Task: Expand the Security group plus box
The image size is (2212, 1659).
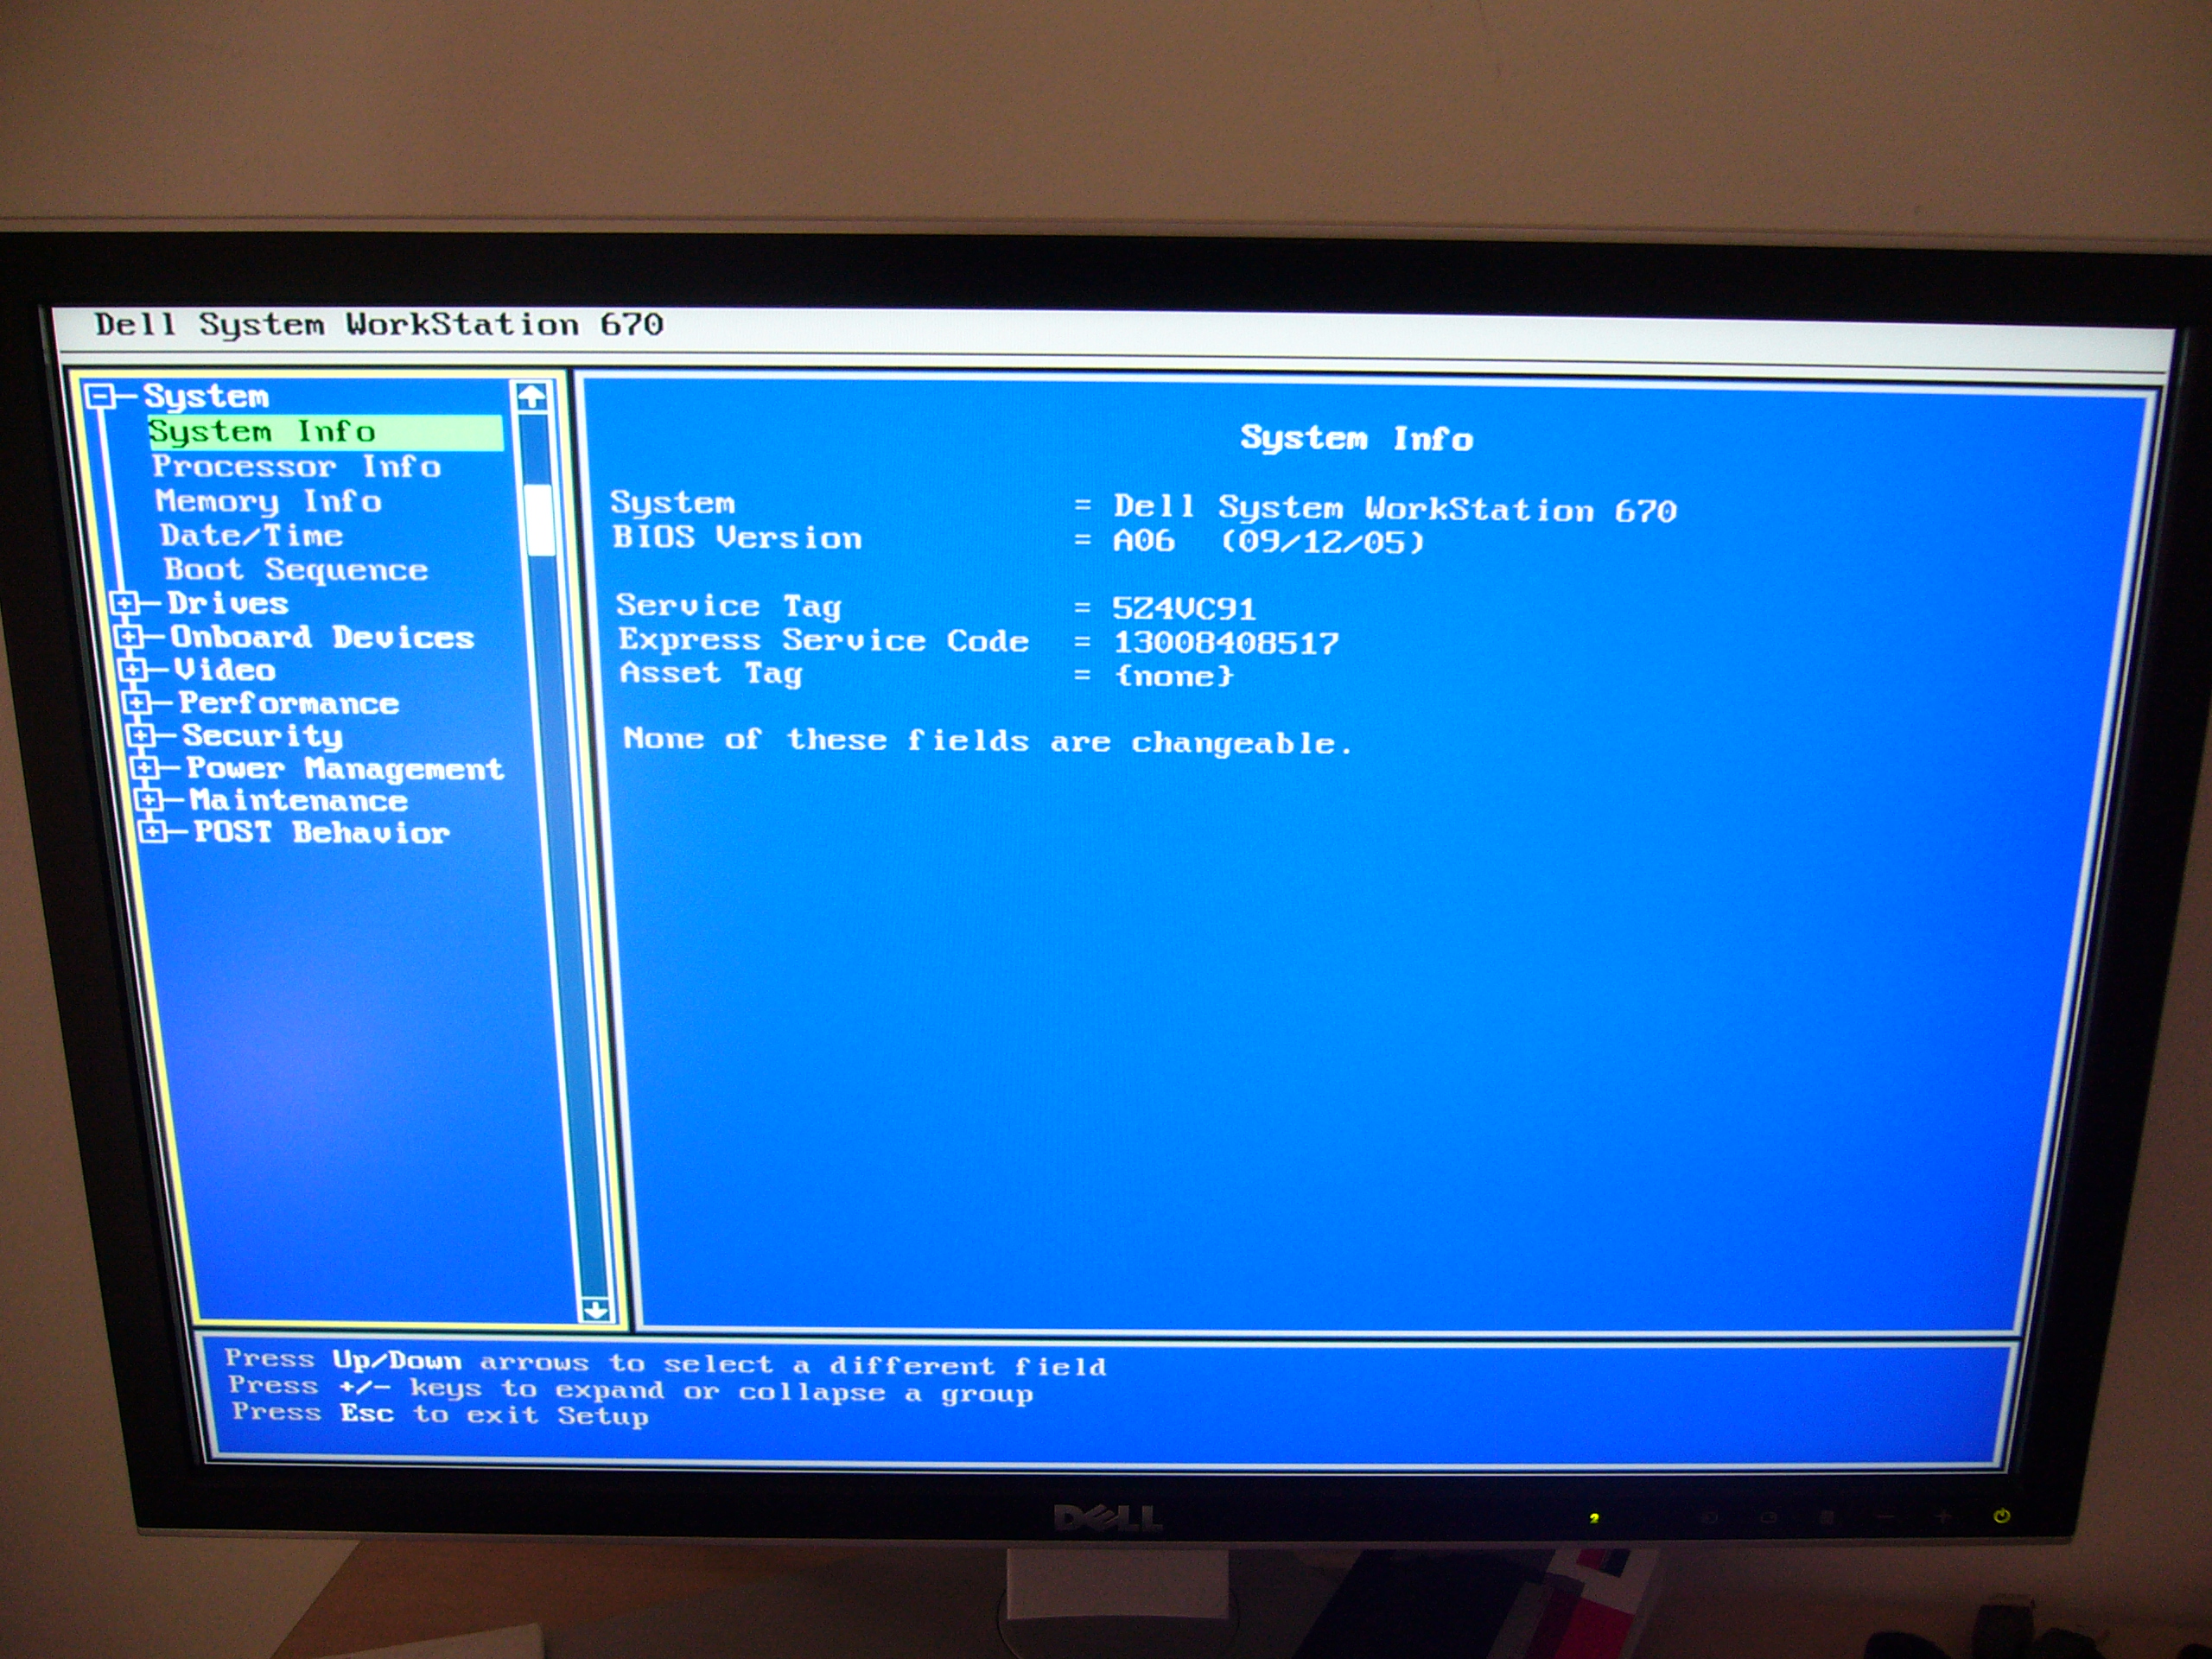Action: tap(140, 736)
